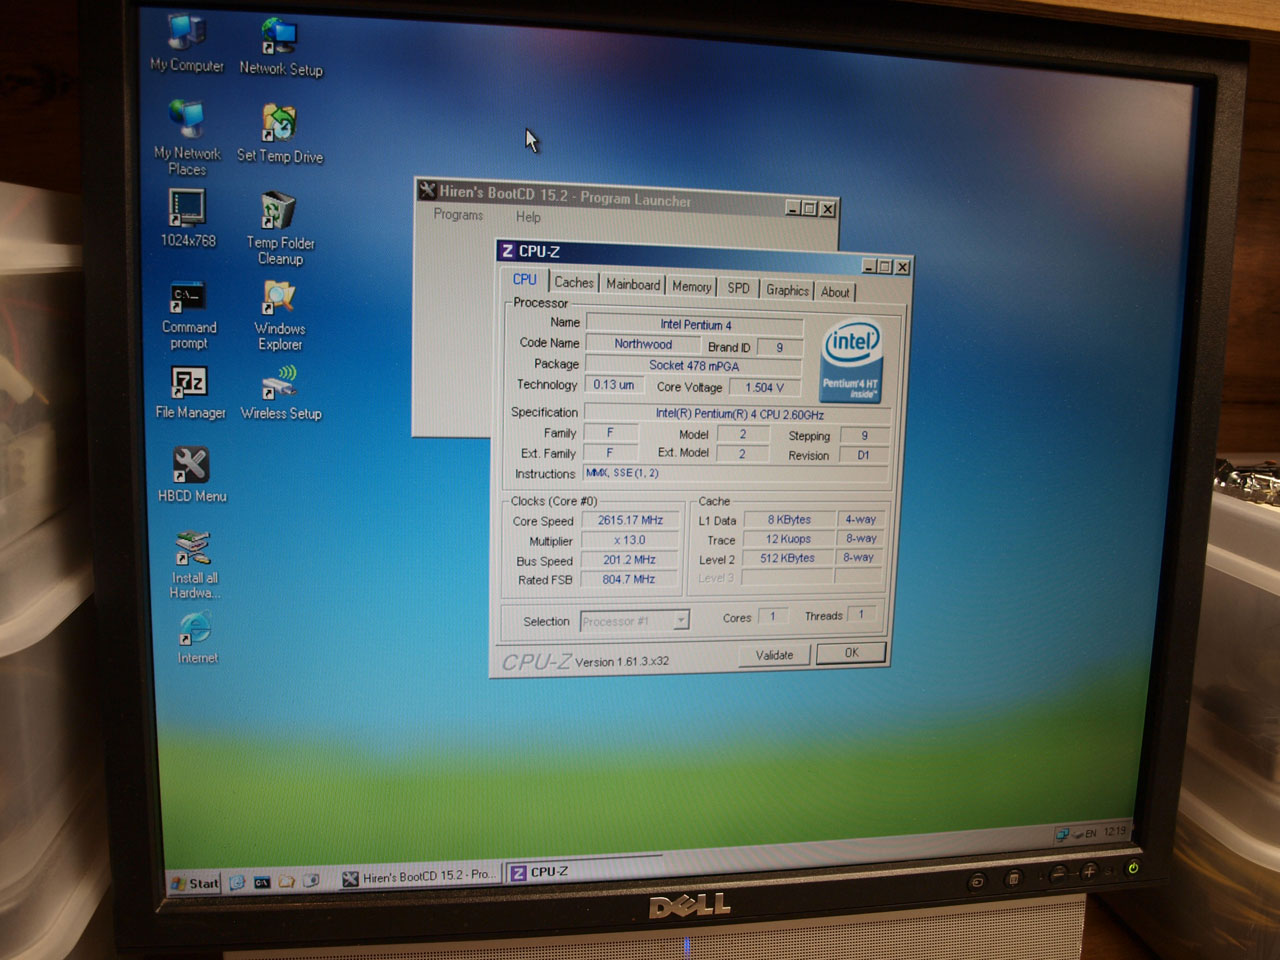The image size is (1280, 960).
Task: Select the Wireless Setup desktop icon
Action: [281, 392]
